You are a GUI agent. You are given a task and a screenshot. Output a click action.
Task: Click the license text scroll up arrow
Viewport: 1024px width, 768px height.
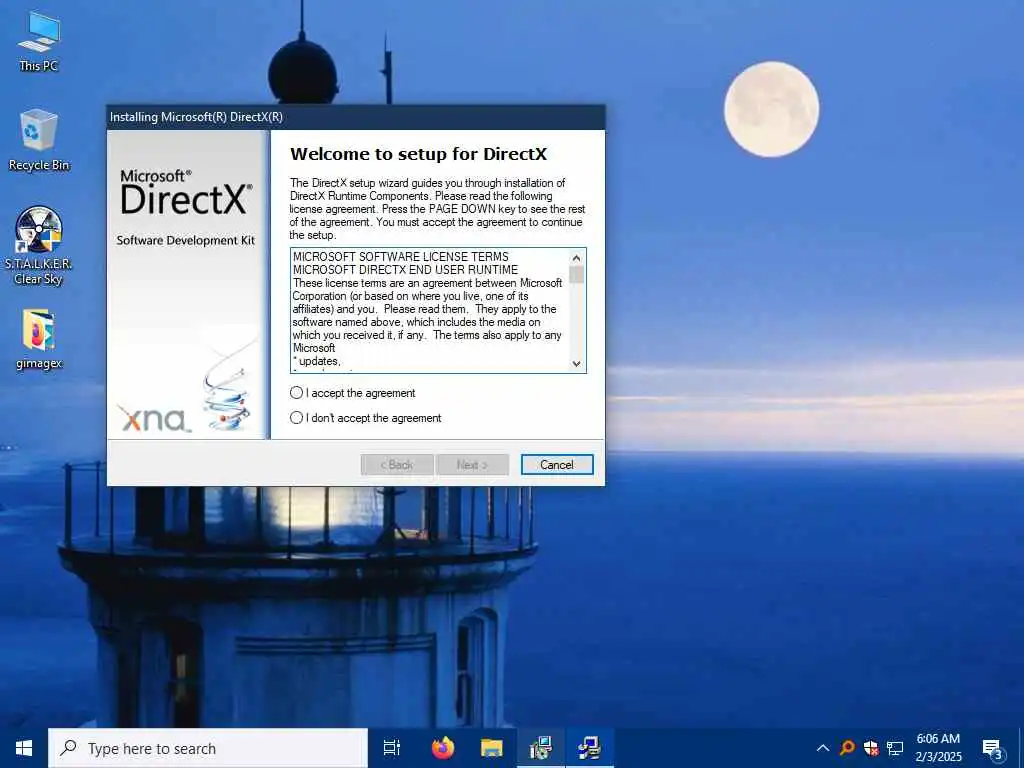click(576, 258)
